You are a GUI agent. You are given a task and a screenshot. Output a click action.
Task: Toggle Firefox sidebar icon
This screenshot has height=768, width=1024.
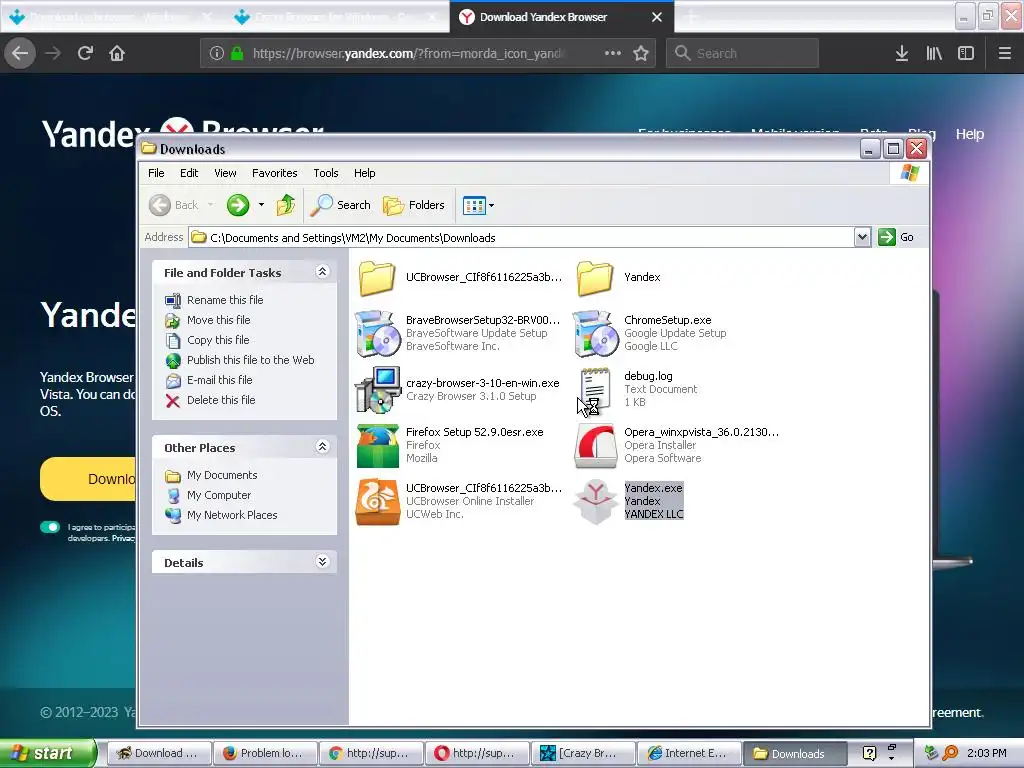(966, 53)
